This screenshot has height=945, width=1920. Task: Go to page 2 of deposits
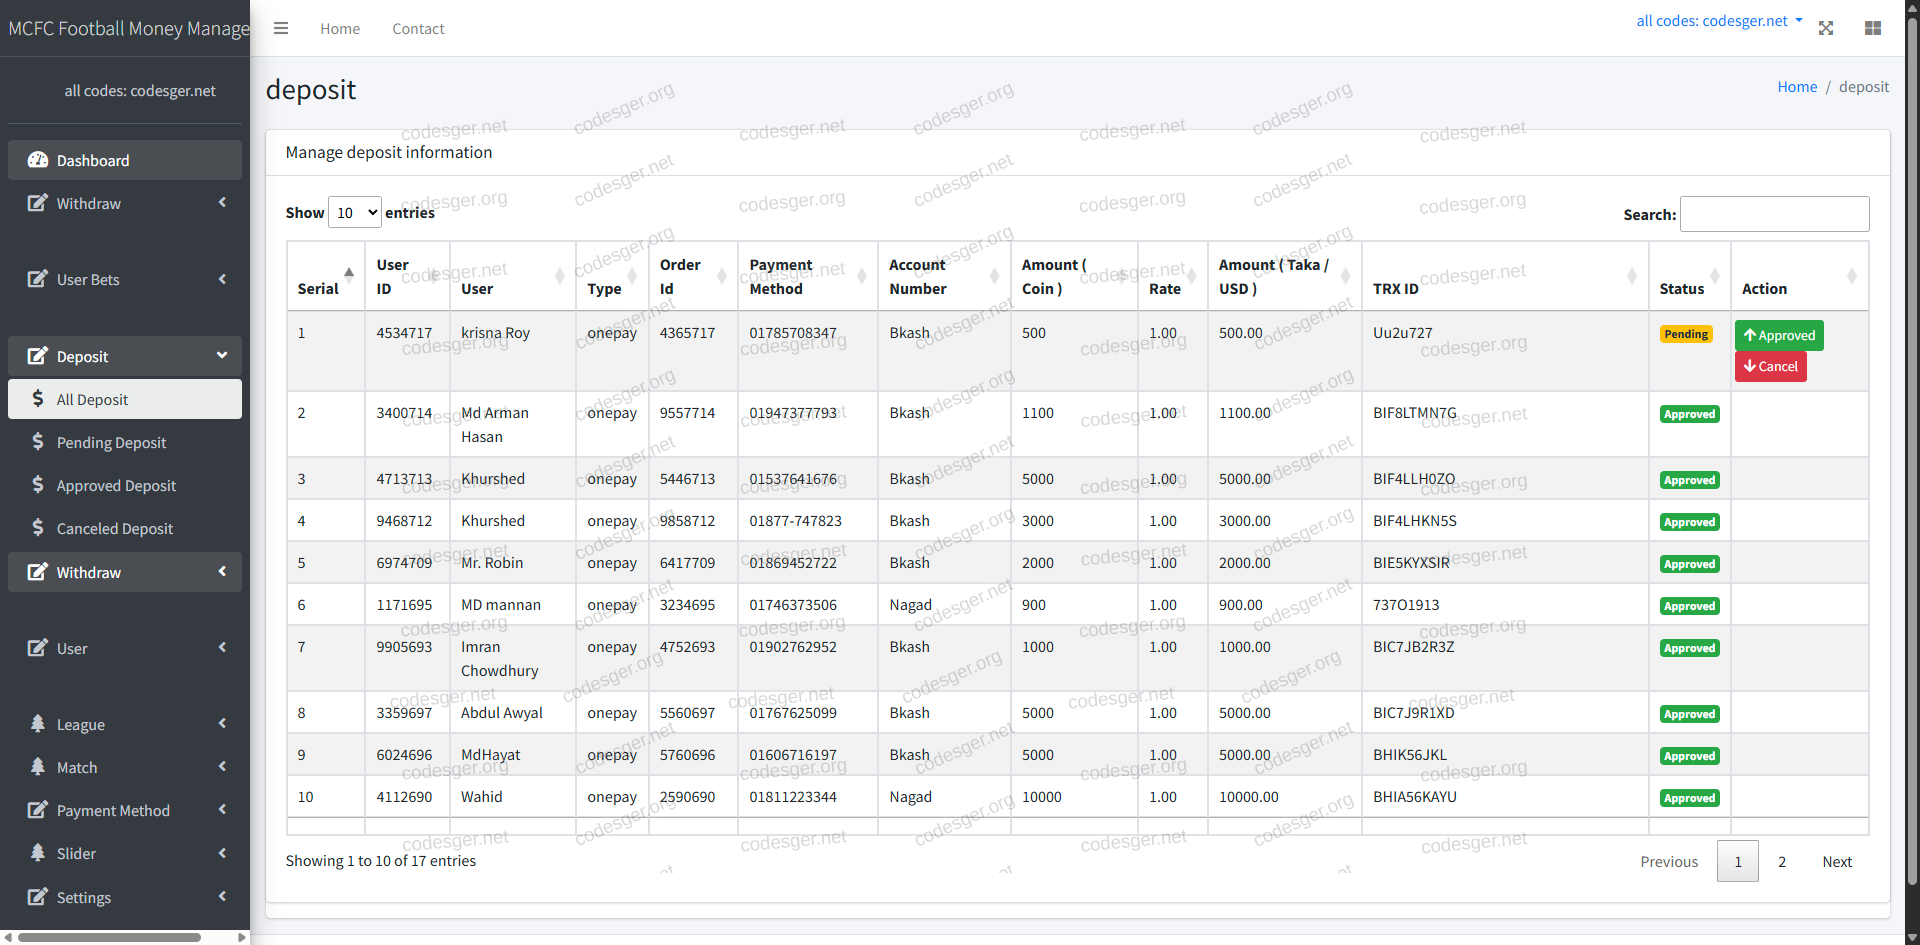click(1781, 862)
